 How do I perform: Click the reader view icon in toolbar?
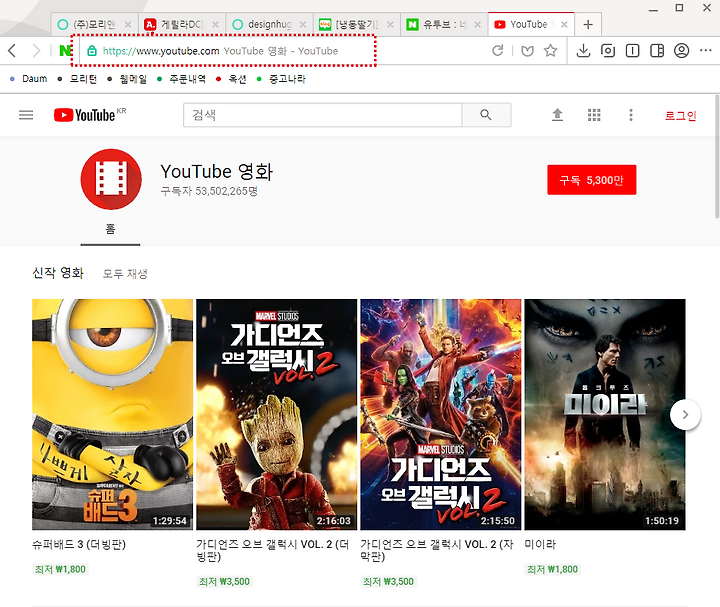(x=632, y=51)
